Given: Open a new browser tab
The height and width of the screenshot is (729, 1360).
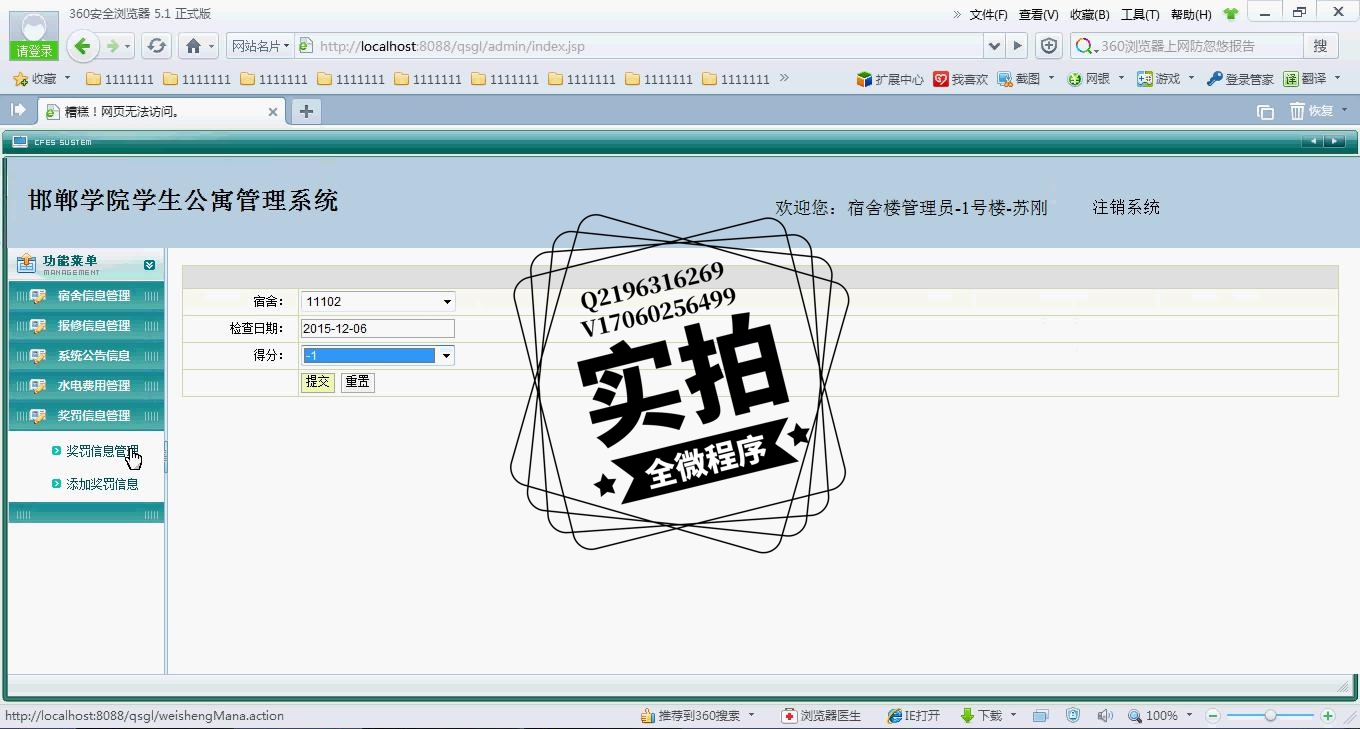Looking at the screenshot, I should (306, 112).
